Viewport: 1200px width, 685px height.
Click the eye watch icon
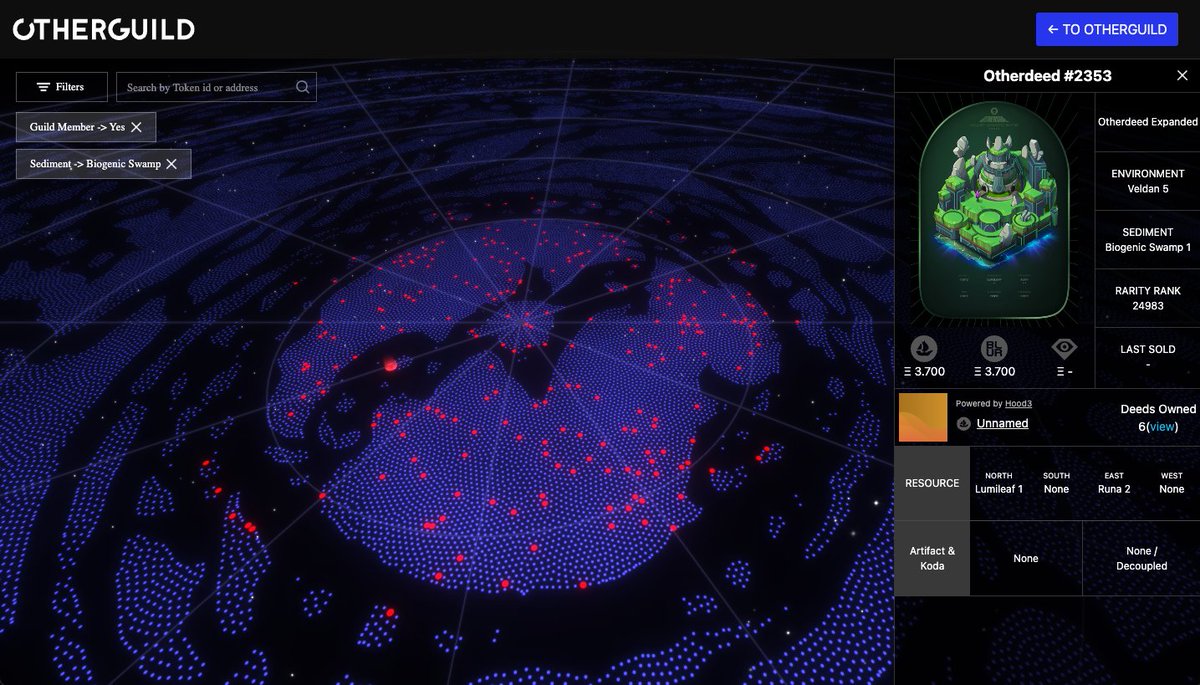click(1064, 348)
